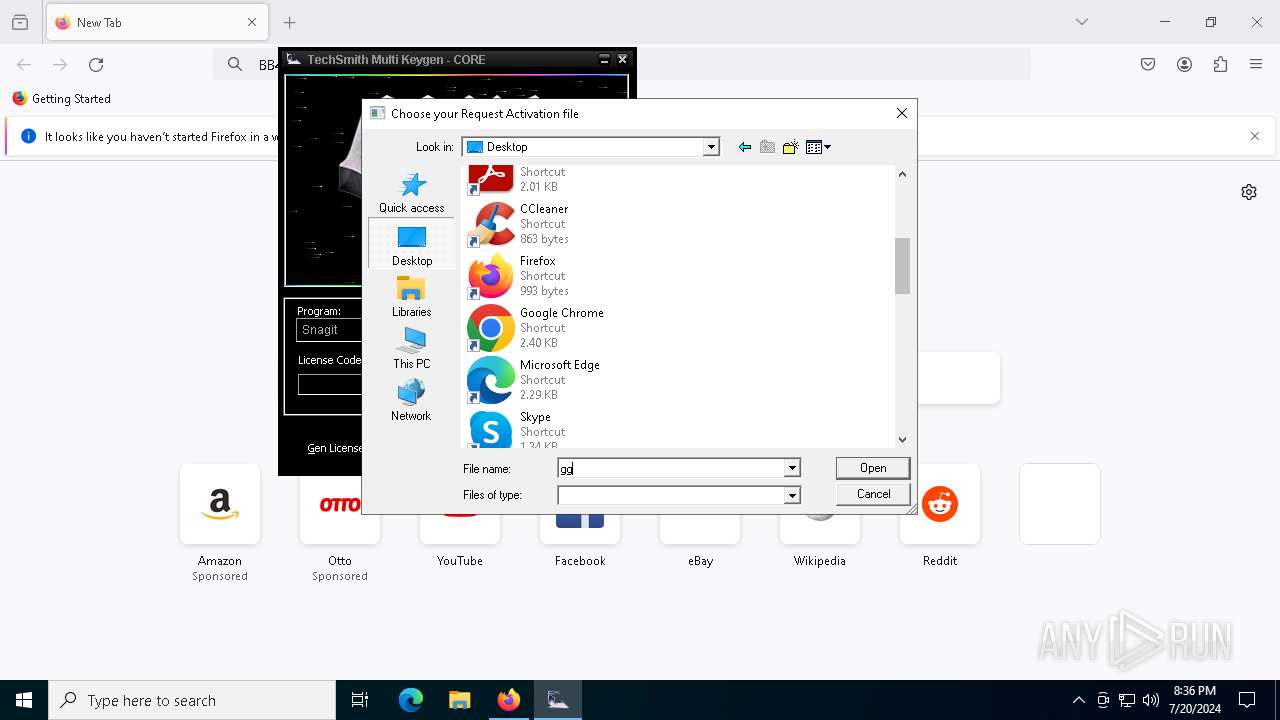Image resolution: width=1280 pixels, height=720 pixels.
Task: Open the Firefox New Tab tab
Action: point(156,22)
